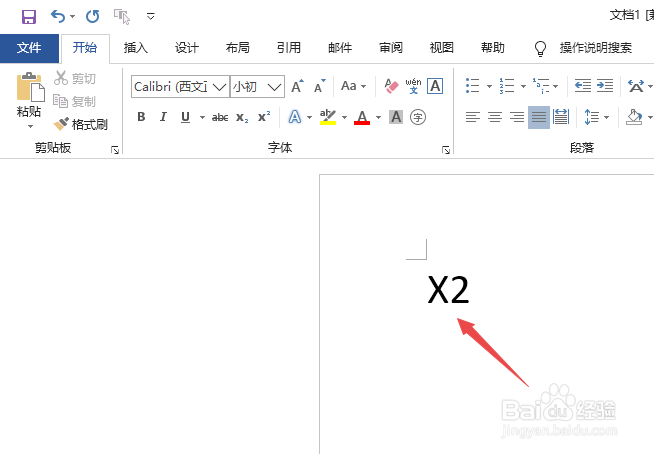Click the Asian layout icon
Screen dimensions: 654x454
[636, 86]
